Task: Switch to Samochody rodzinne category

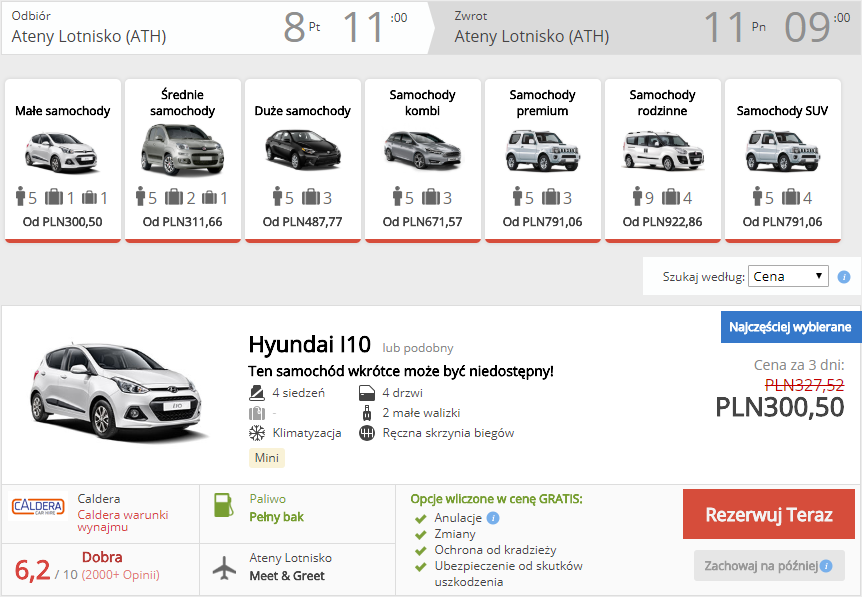Action: tap(663, 160)
